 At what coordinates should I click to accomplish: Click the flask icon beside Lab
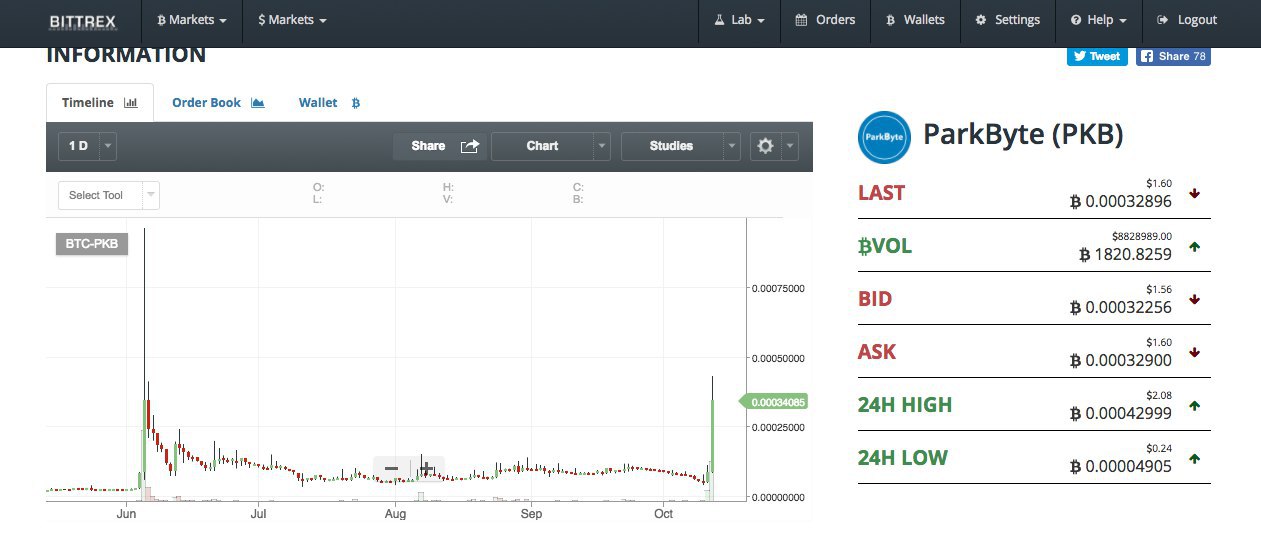coord(718,20)
